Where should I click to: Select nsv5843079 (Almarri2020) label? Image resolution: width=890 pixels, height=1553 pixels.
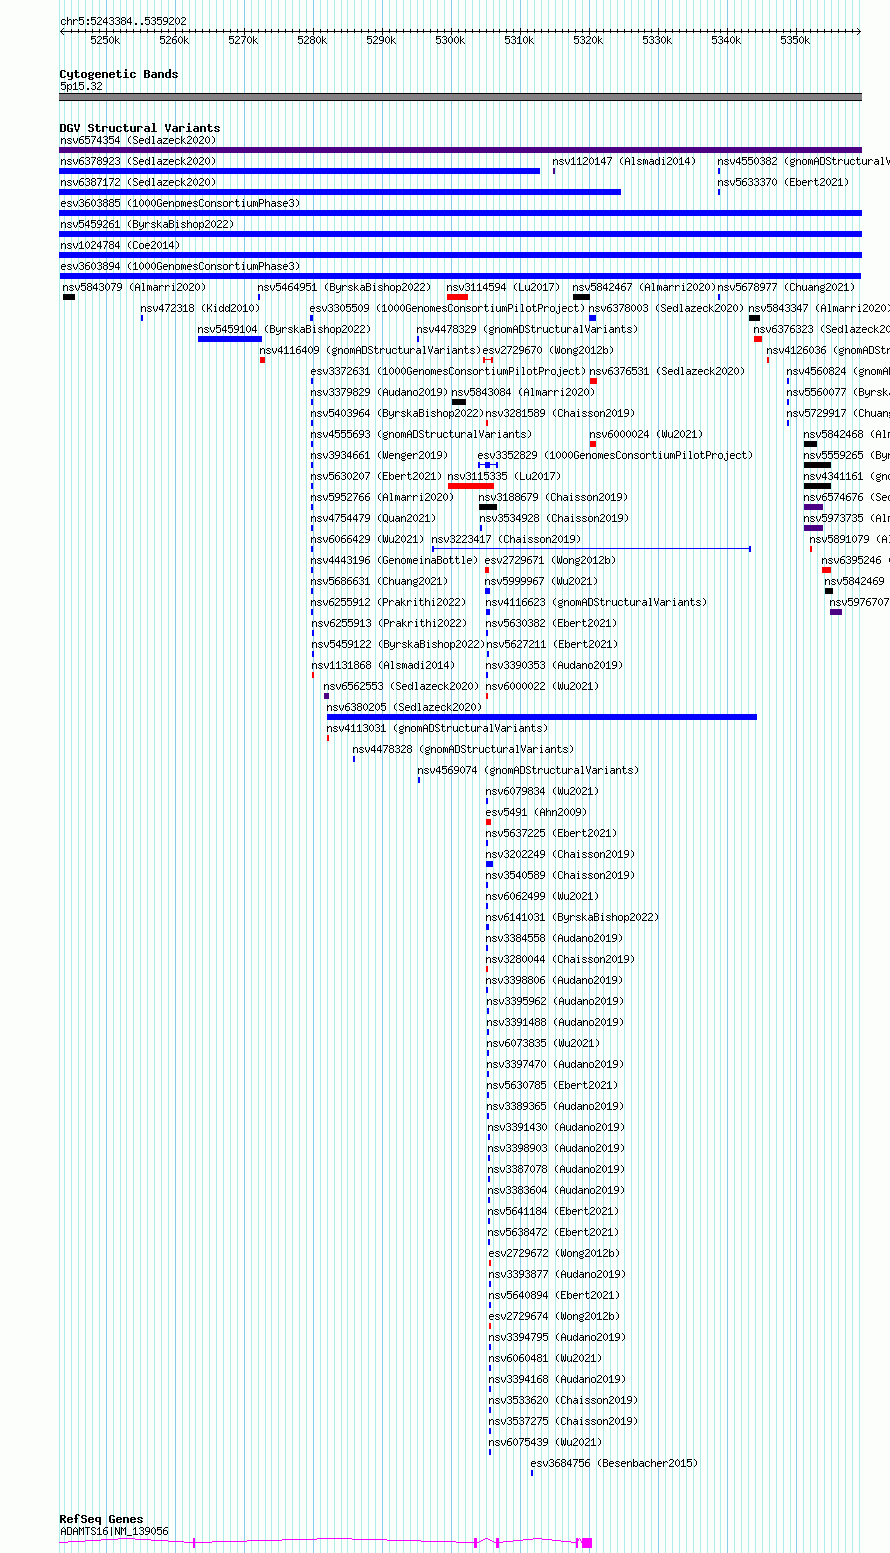click(134, 287)
